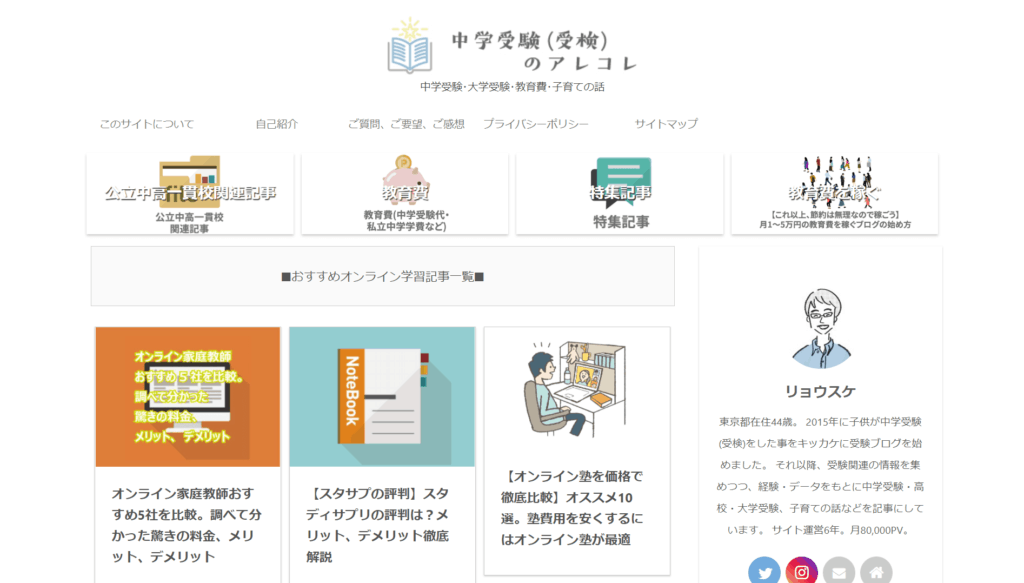Screen dimensions: 1024x583
Task: Click the home icon in profile
Action: (x=876, y=572)
